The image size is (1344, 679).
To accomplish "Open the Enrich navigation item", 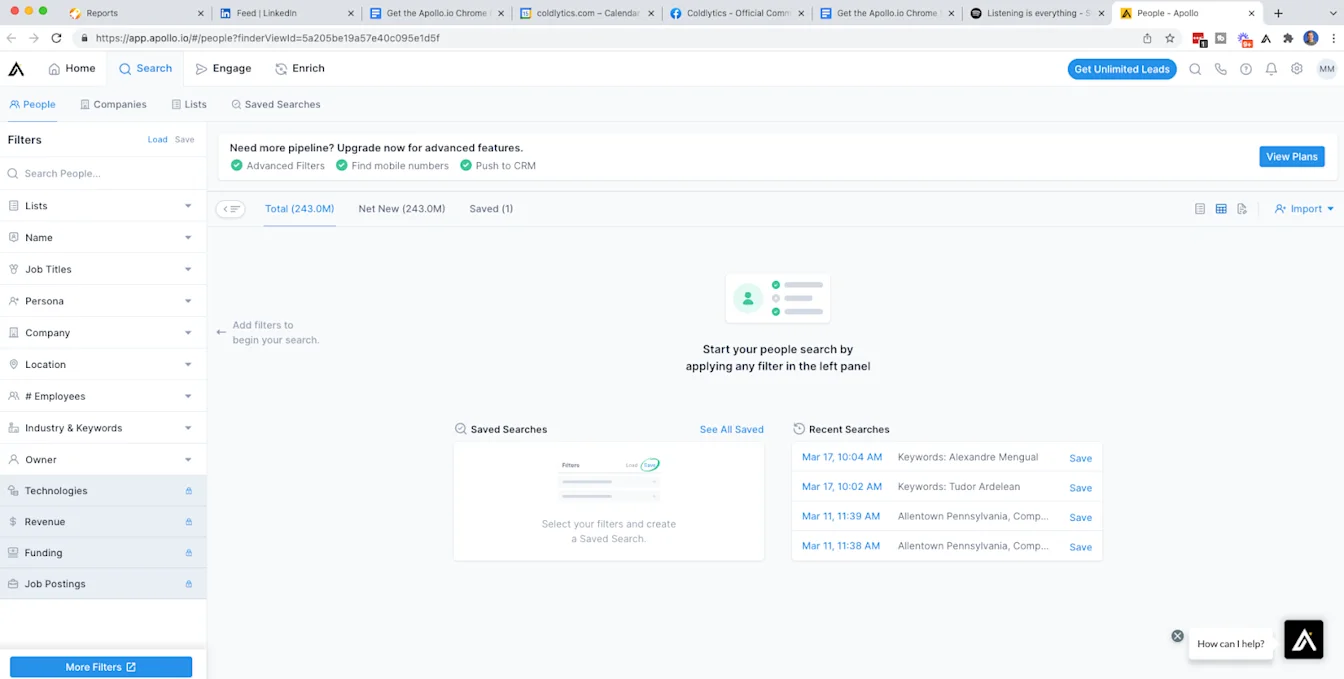I will click(300, 69).
